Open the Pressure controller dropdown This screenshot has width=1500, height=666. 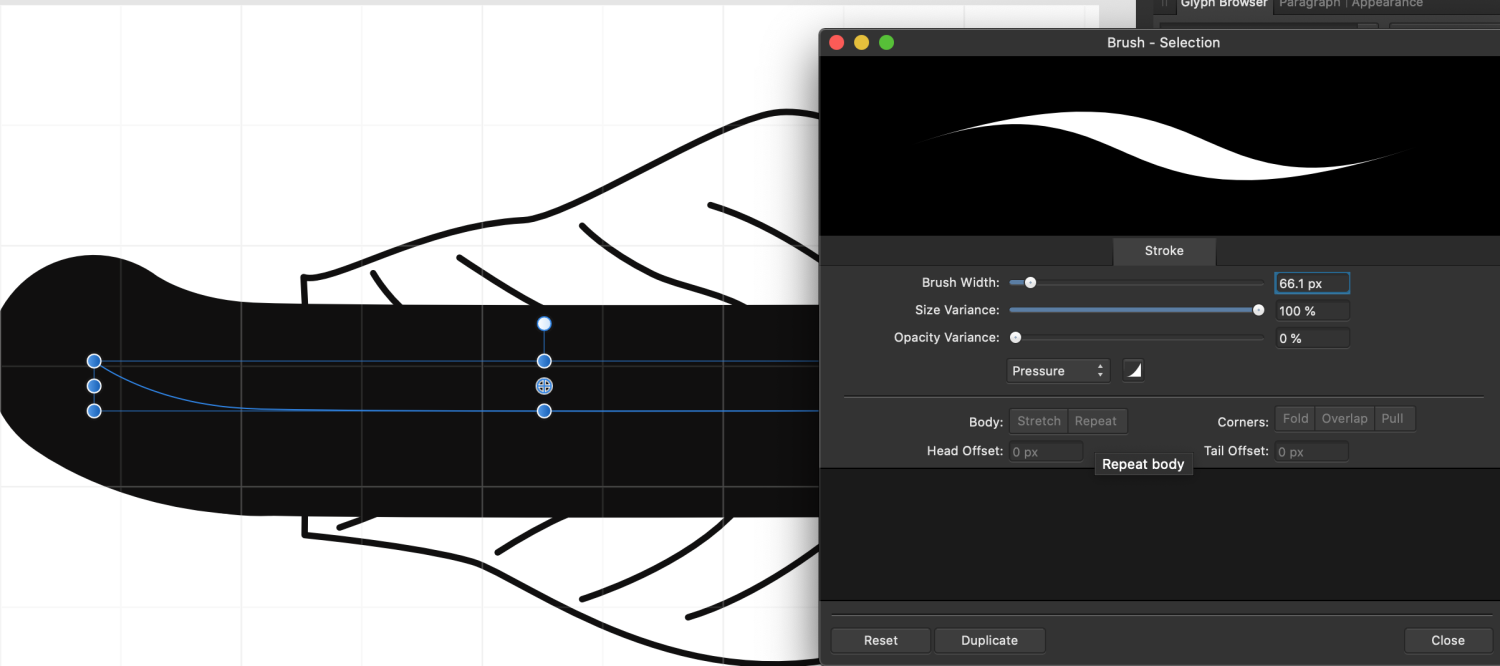coord(1057,370)
